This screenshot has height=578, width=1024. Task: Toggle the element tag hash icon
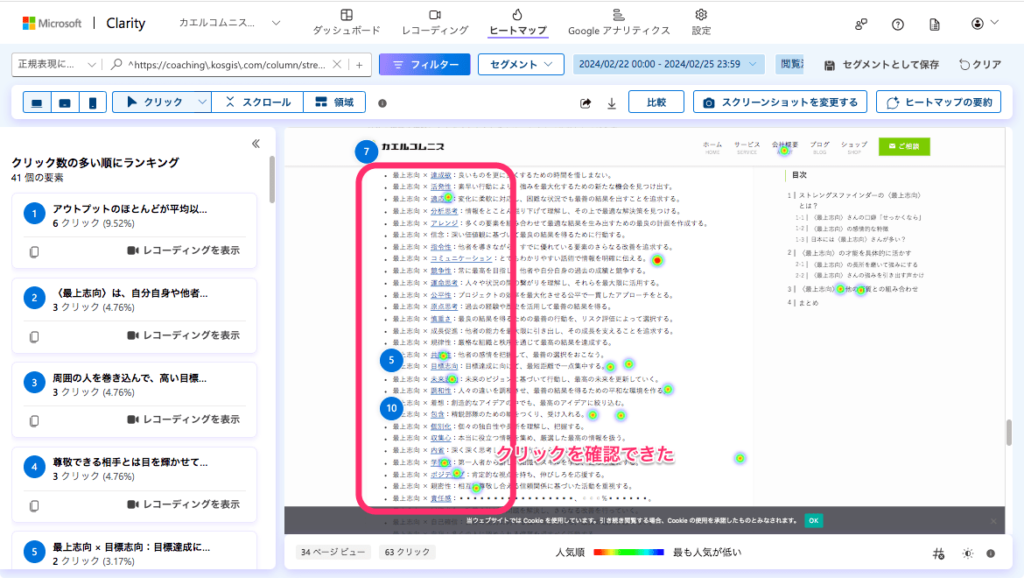(938, 554)
